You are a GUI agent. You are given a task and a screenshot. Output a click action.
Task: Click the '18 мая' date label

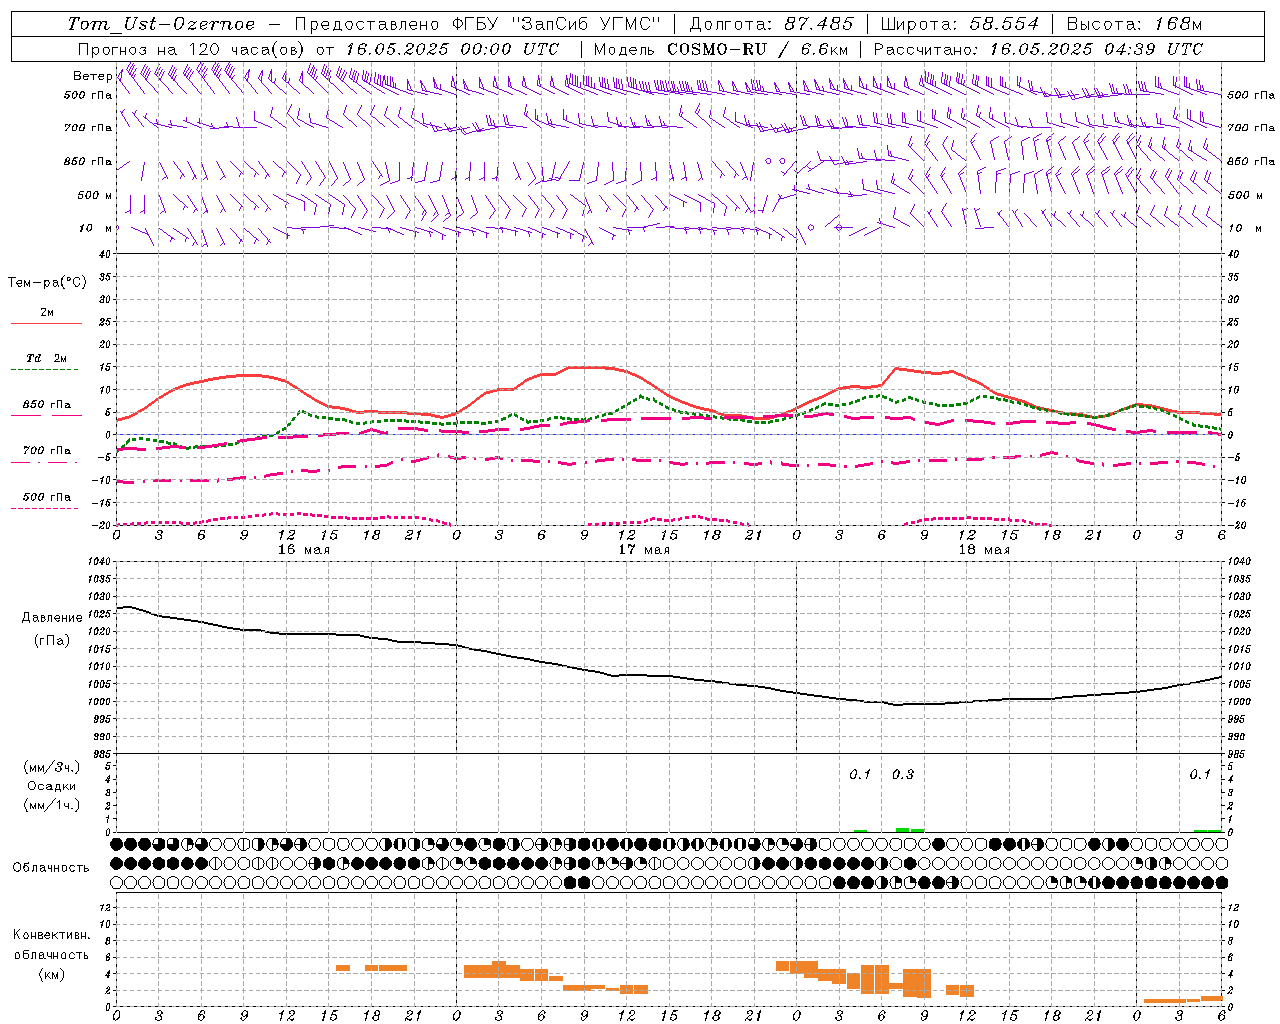coord(984,550)
